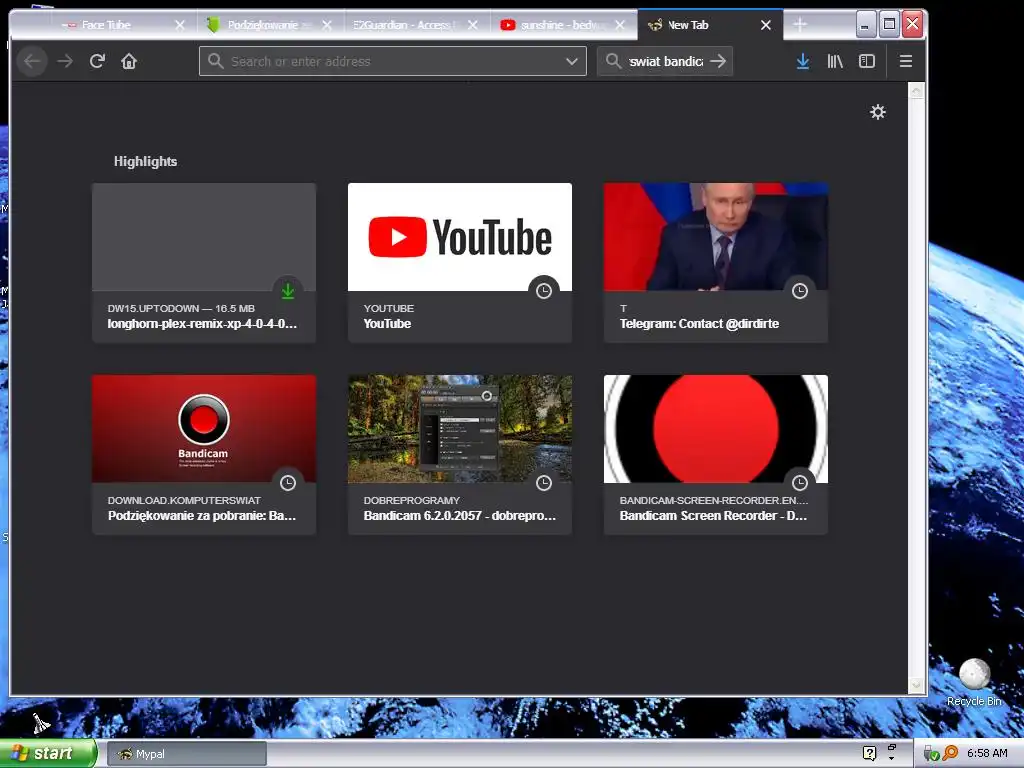Click the clock badge on Bandicam Recorder tile
Viewport: 1024px width, 768px height.
click(800, 483)
